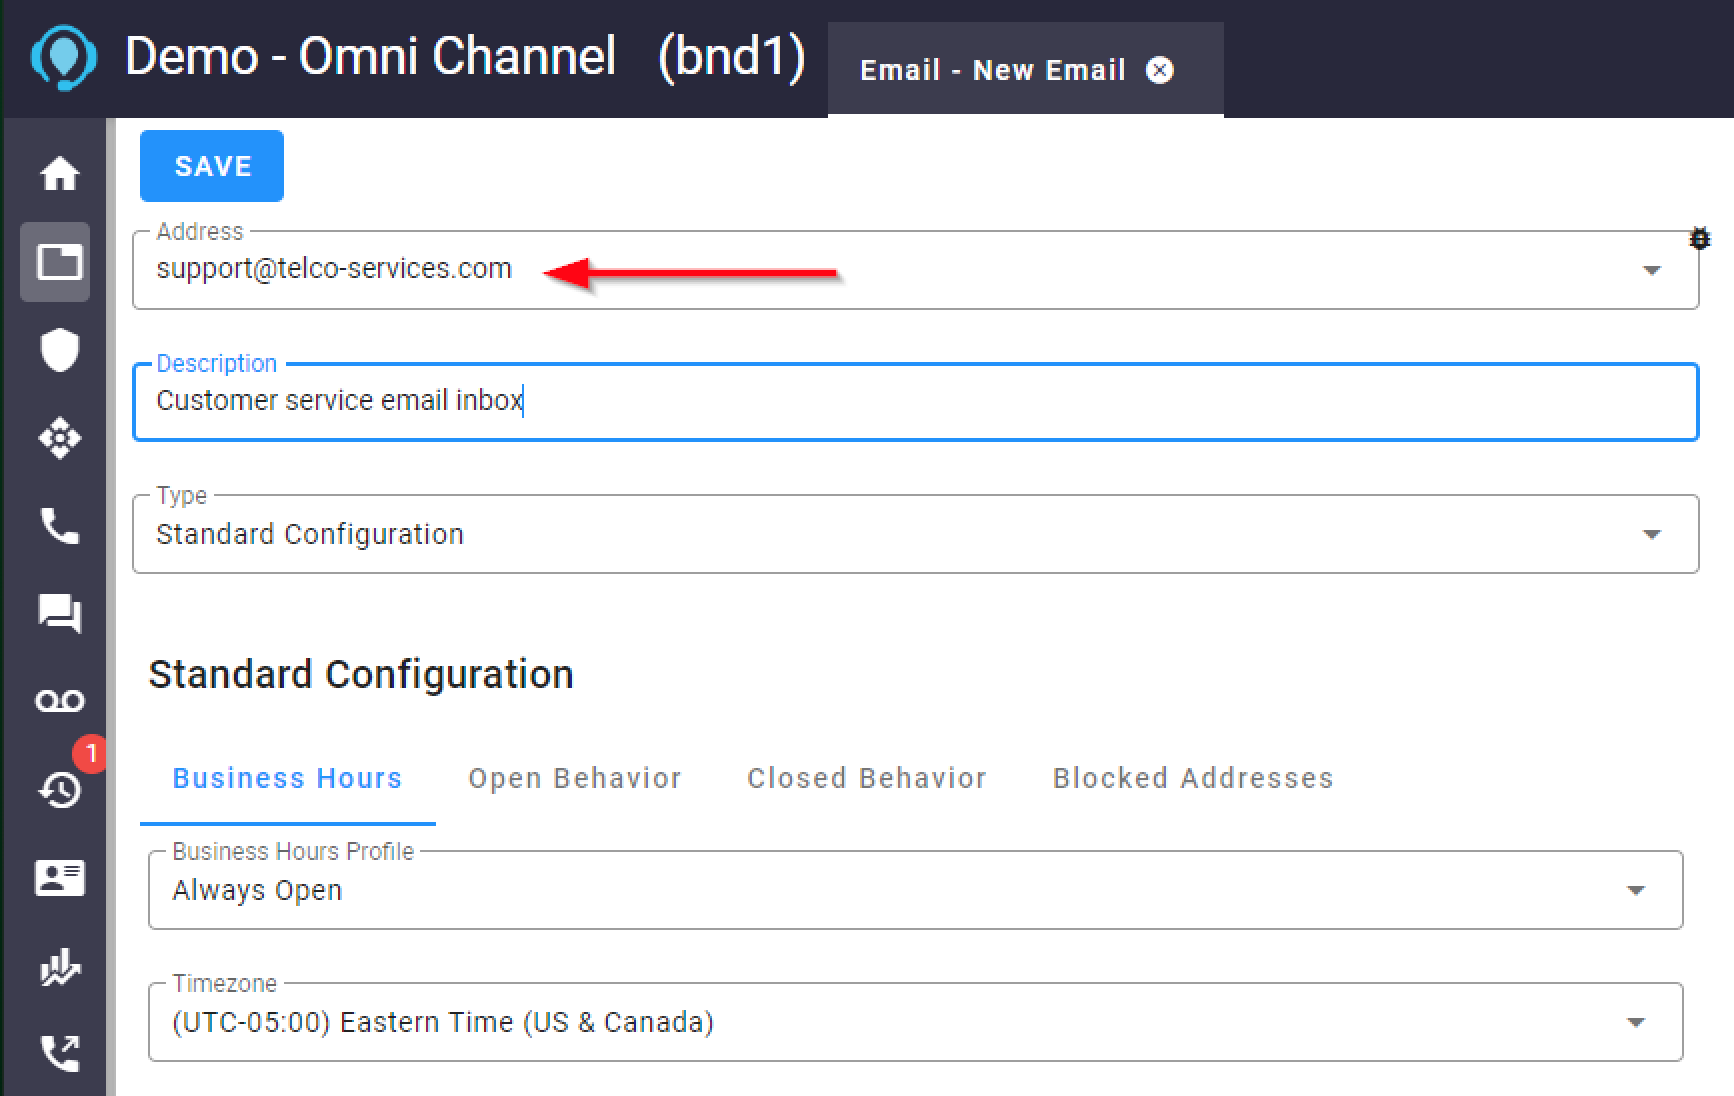Open the analytics chart icon
Viewport: 1734px width, 1096px height.
pos(59,967)
